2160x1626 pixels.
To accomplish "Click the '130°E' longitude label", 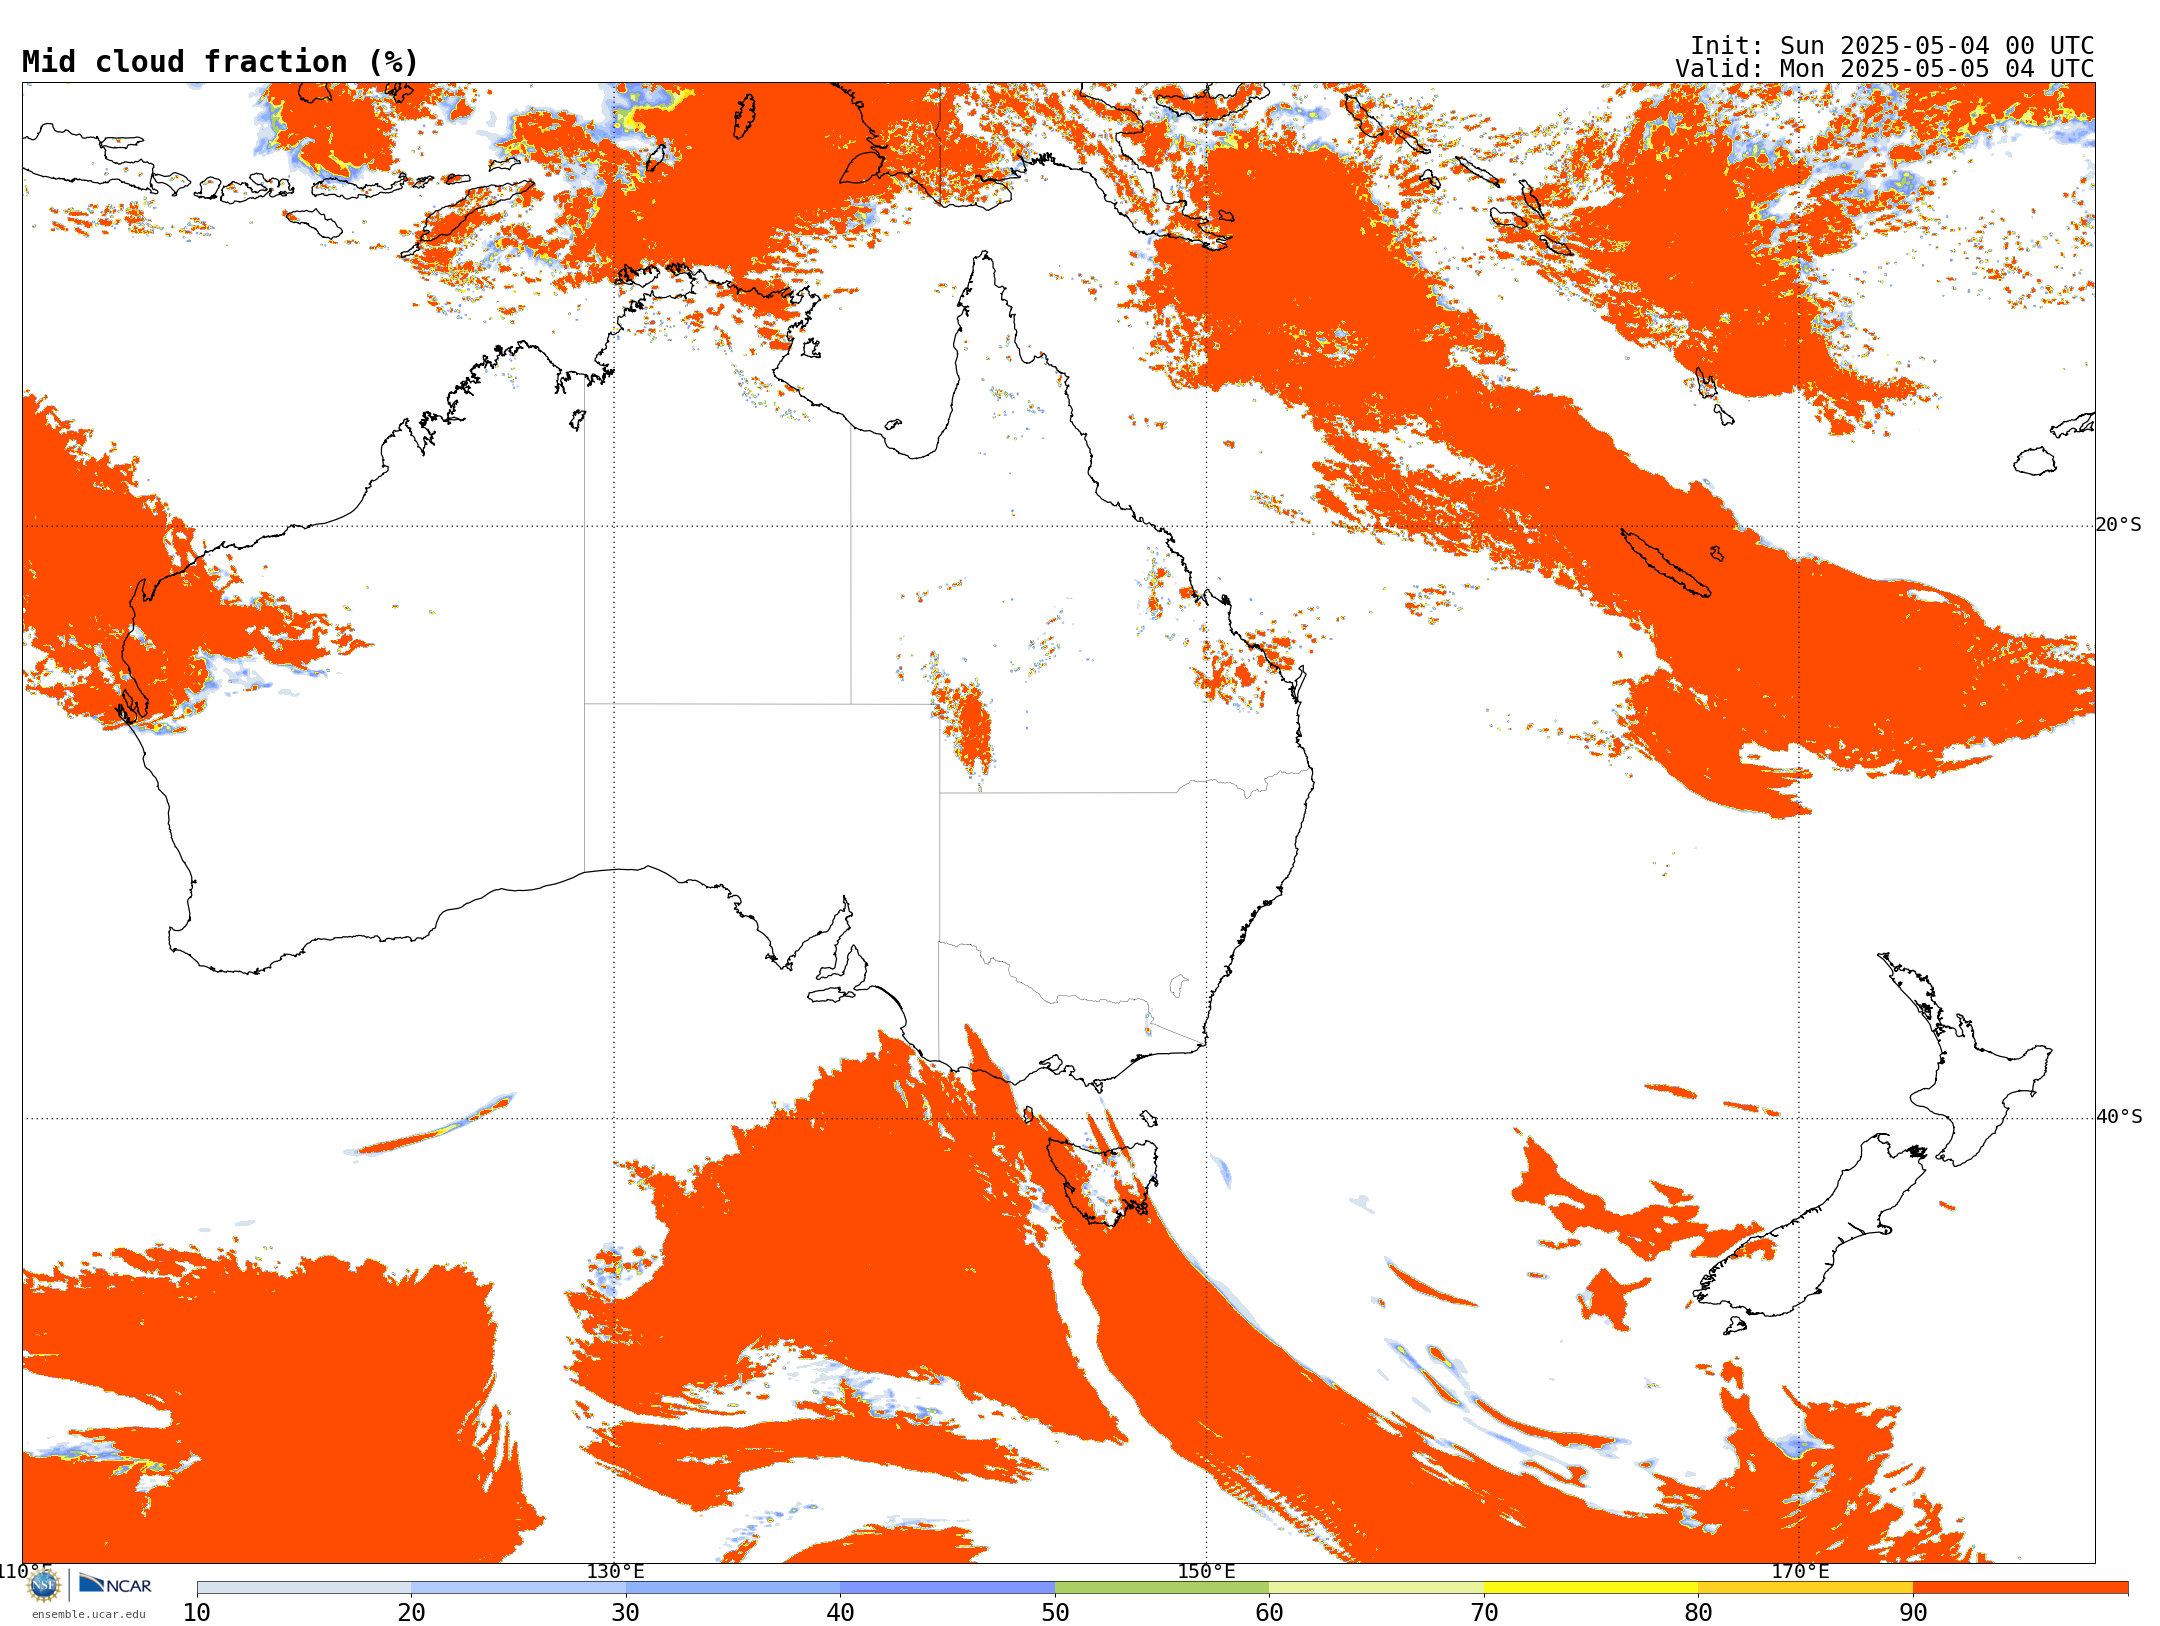I will [615, 1571].
